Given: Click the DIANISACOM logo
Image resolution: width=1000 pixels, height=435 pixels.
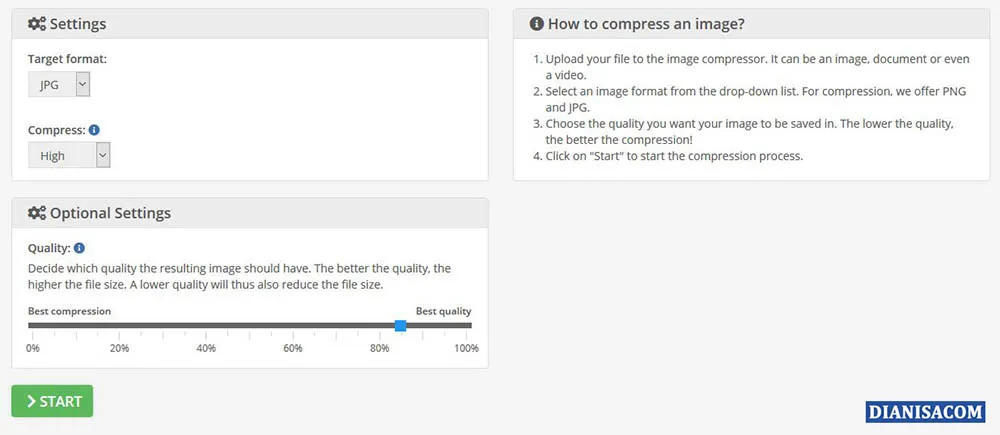Looking at the screenshot, I should 925,411.
